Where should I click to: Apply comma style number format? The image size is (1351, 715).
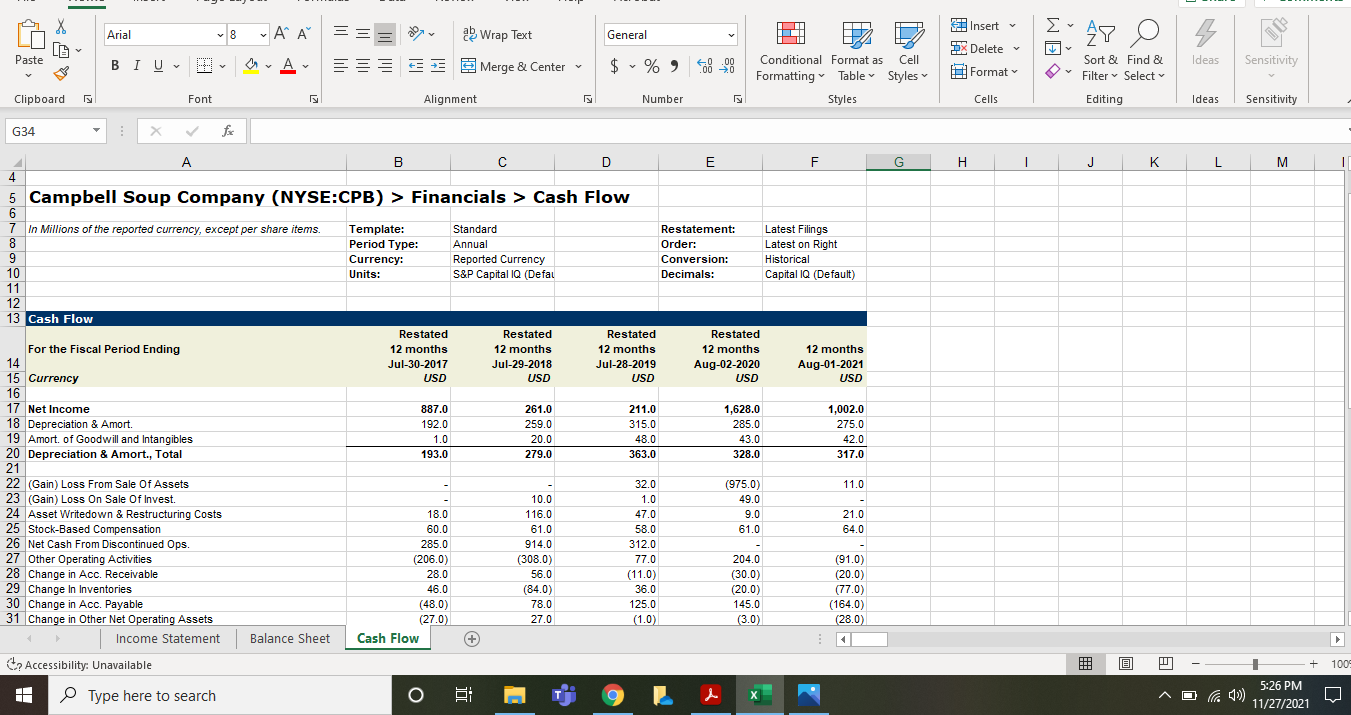click(676, 67)
